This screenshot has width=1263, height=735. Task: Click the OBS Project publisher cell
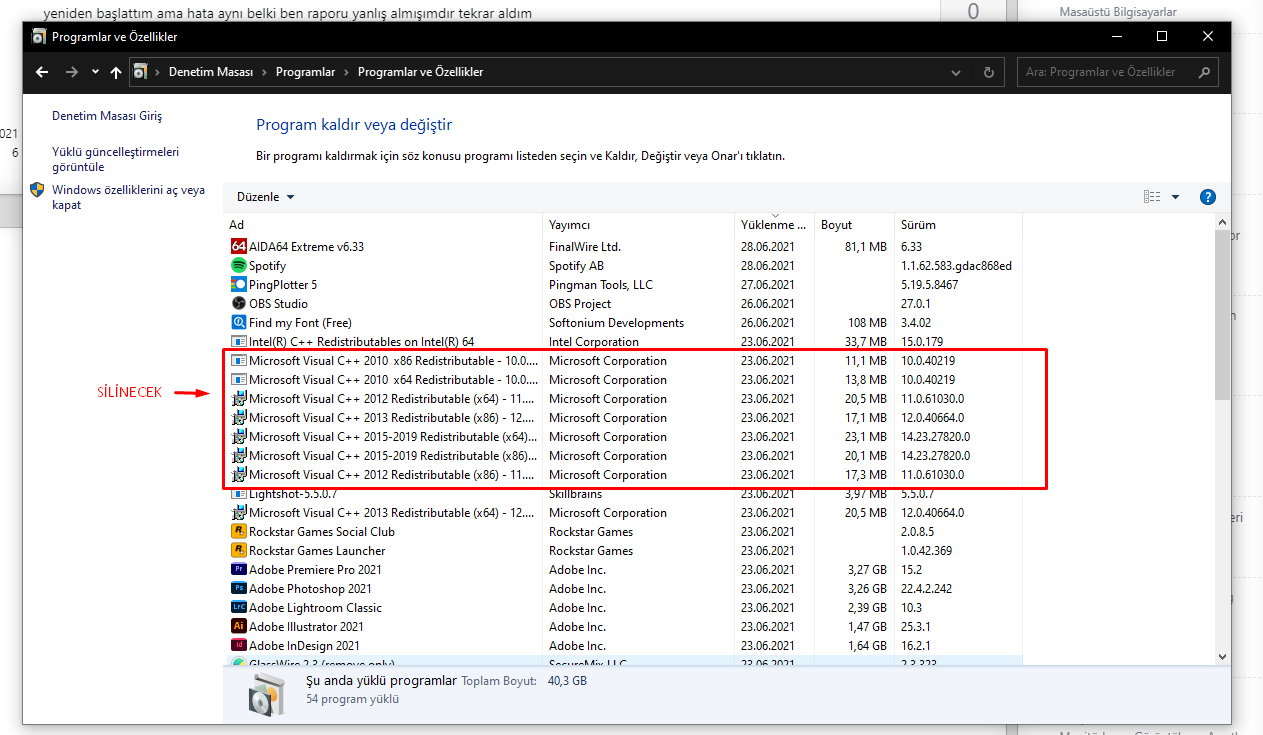coord(580,303)
